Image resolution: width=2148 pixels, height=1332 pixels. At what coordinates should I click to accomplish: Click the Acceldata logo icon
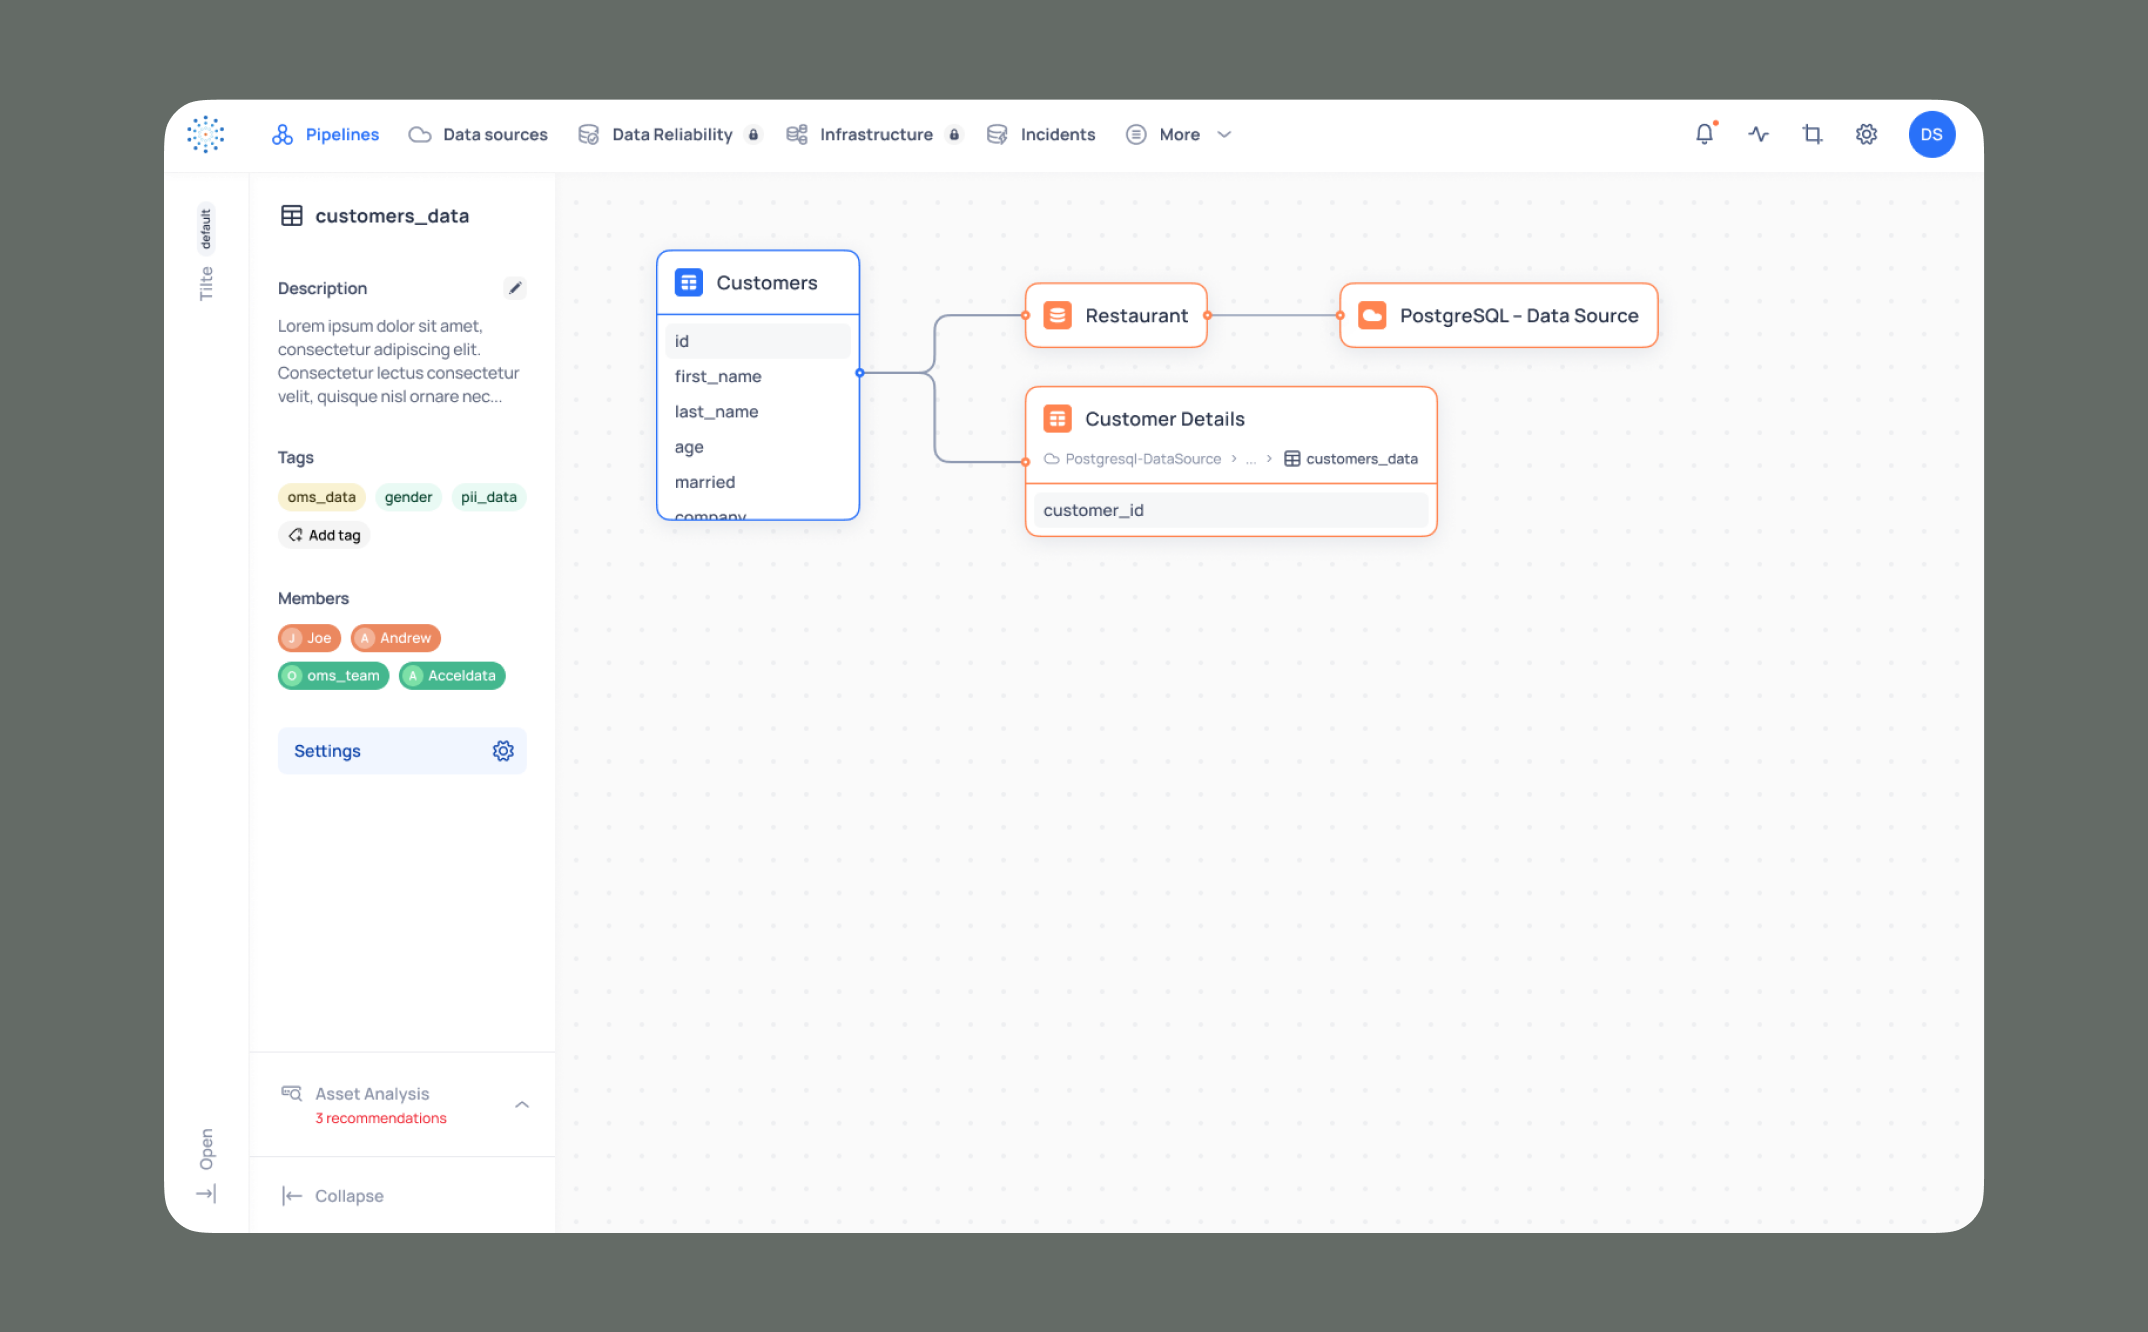click(x=205, y=134)
